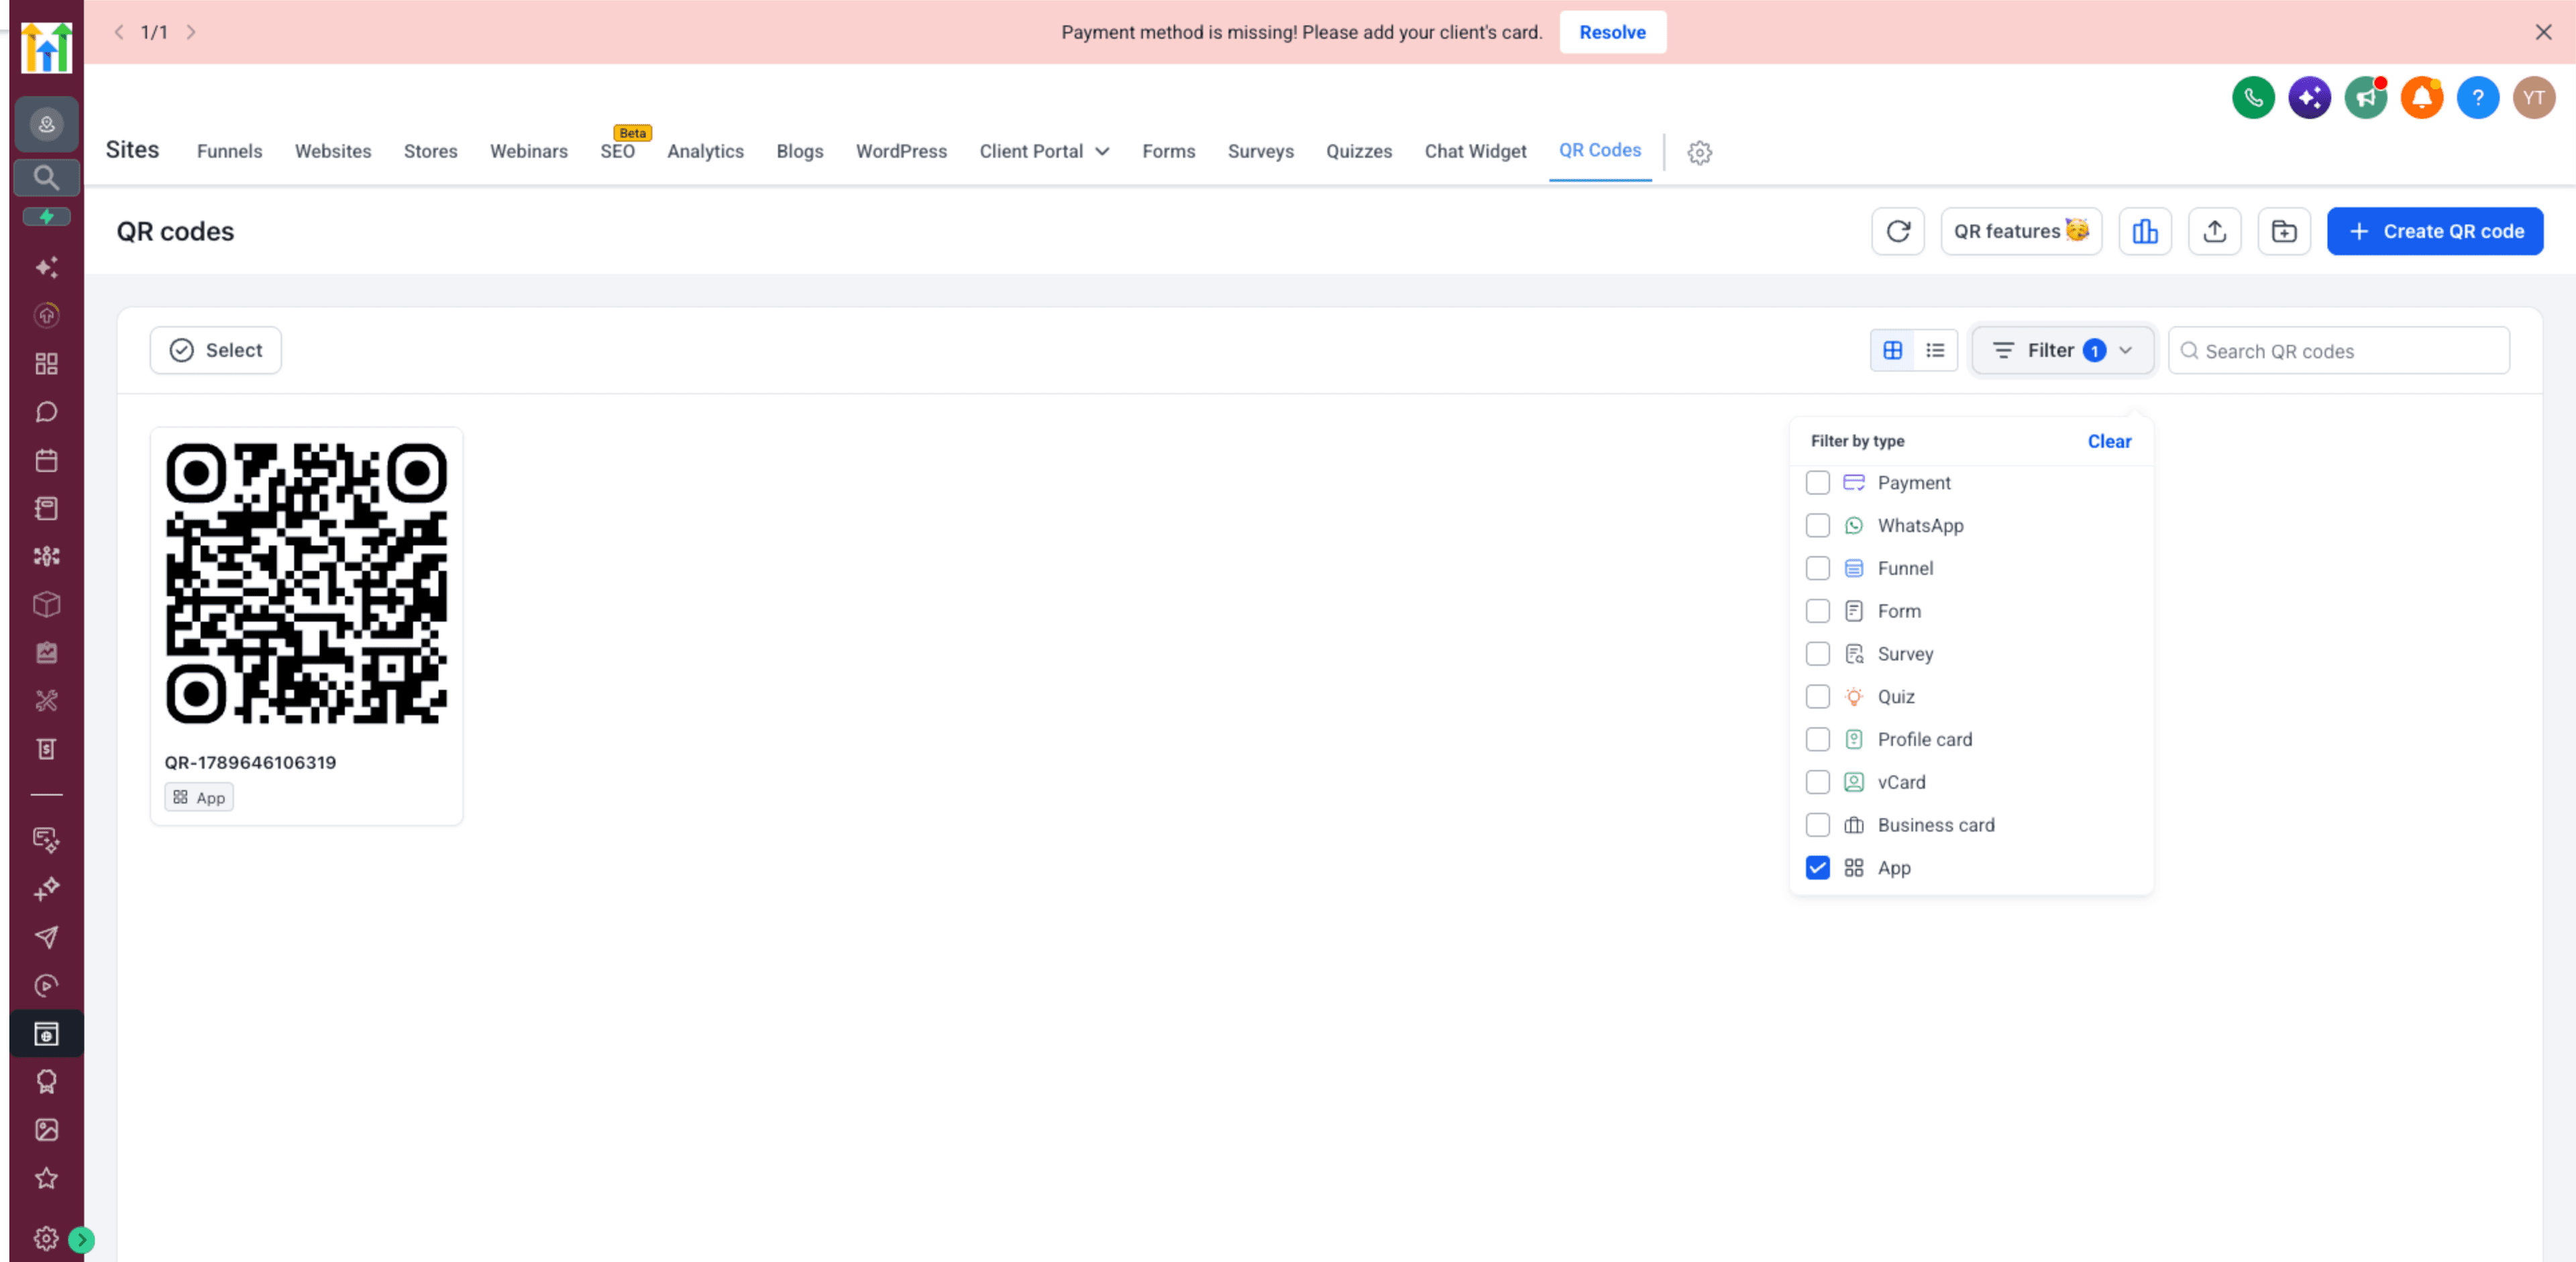Open the orange notifications bell
2576x1262 pixels.
[x=2421, y=97]
